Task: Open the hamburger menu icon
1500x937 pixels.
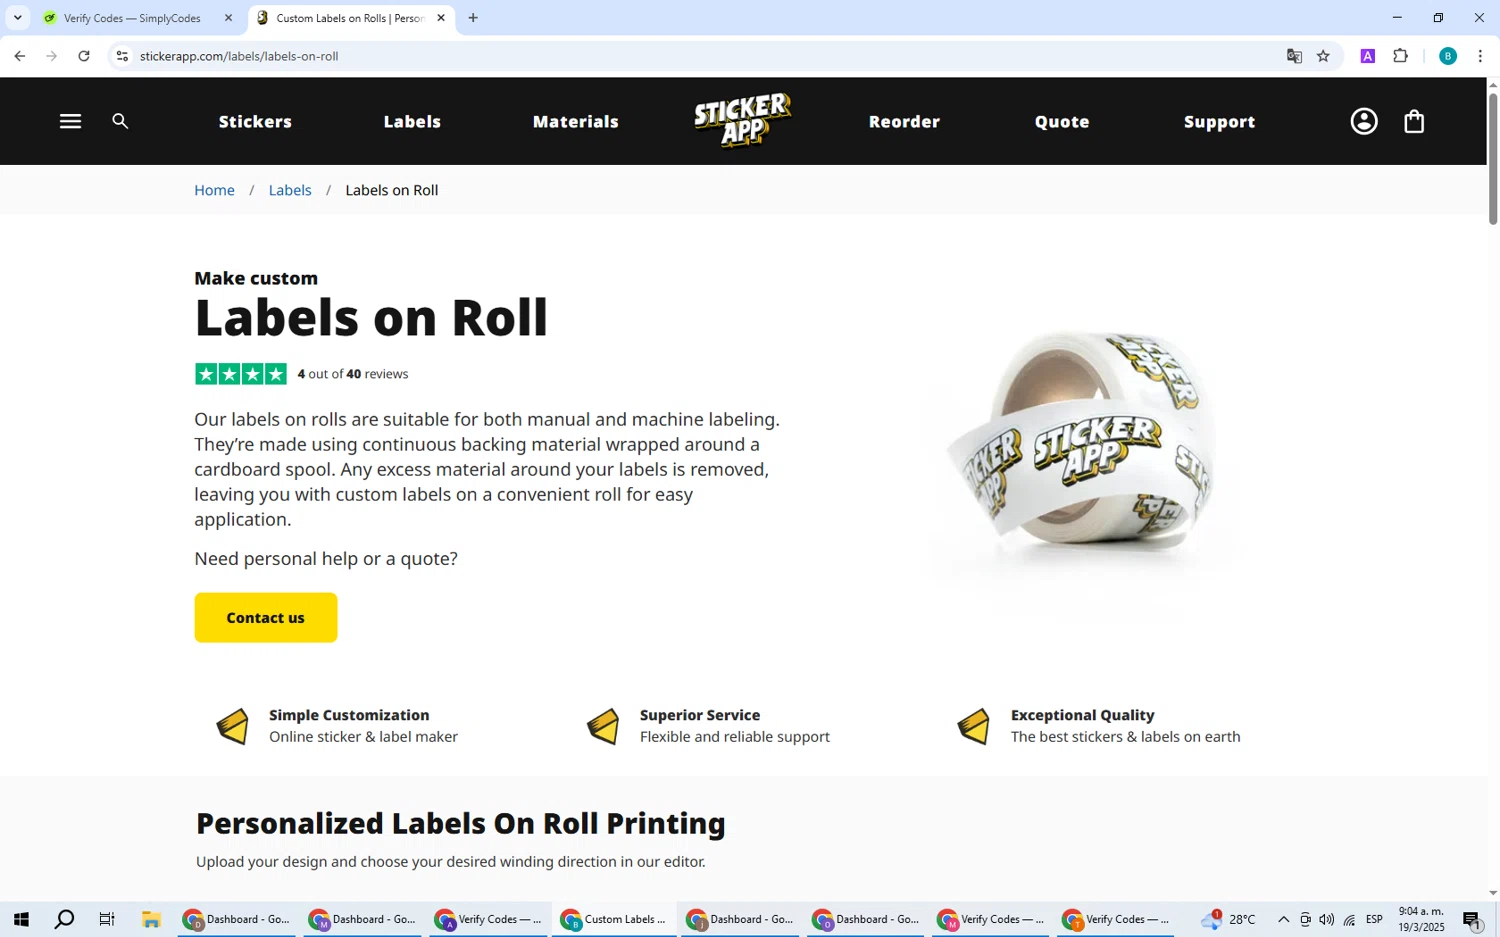Action: [70, 121]
